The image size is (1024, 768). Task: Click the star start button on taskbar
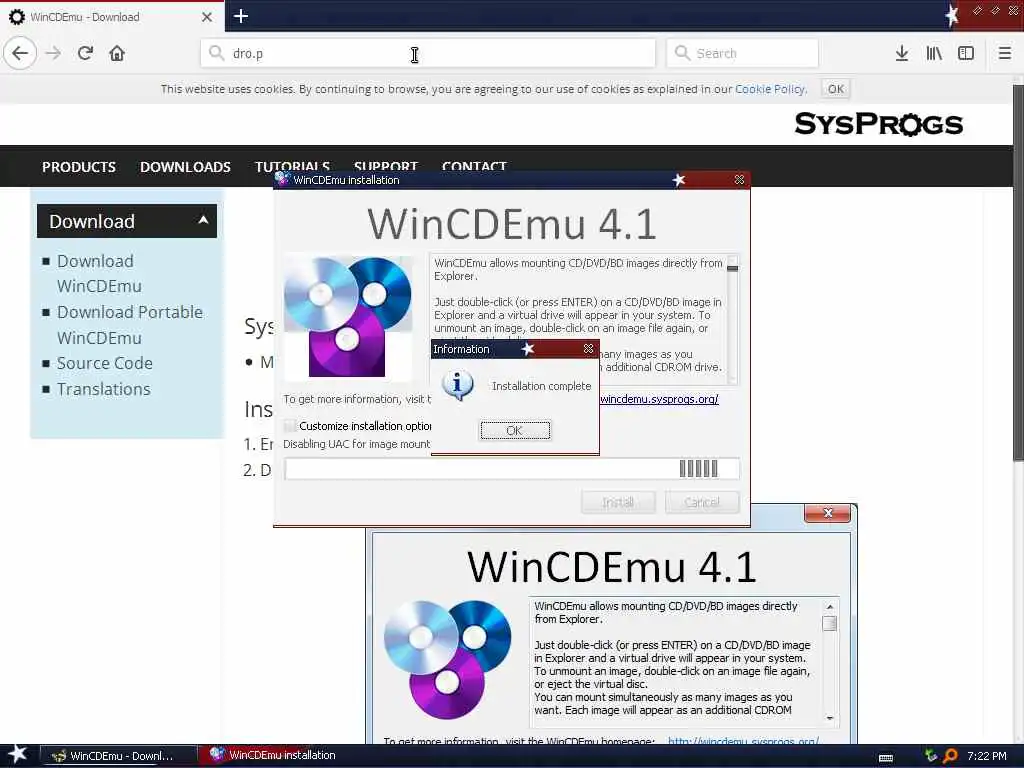tap(18, 755)
